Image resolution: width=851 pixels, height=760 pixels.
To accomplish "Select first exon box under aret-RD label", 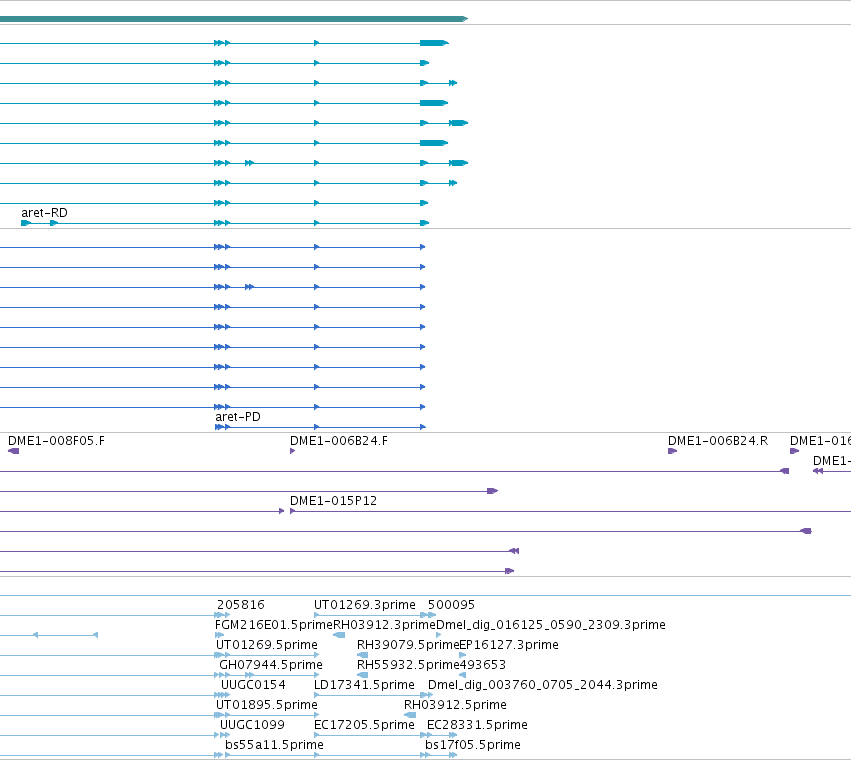I will click(x=26, y=223).
